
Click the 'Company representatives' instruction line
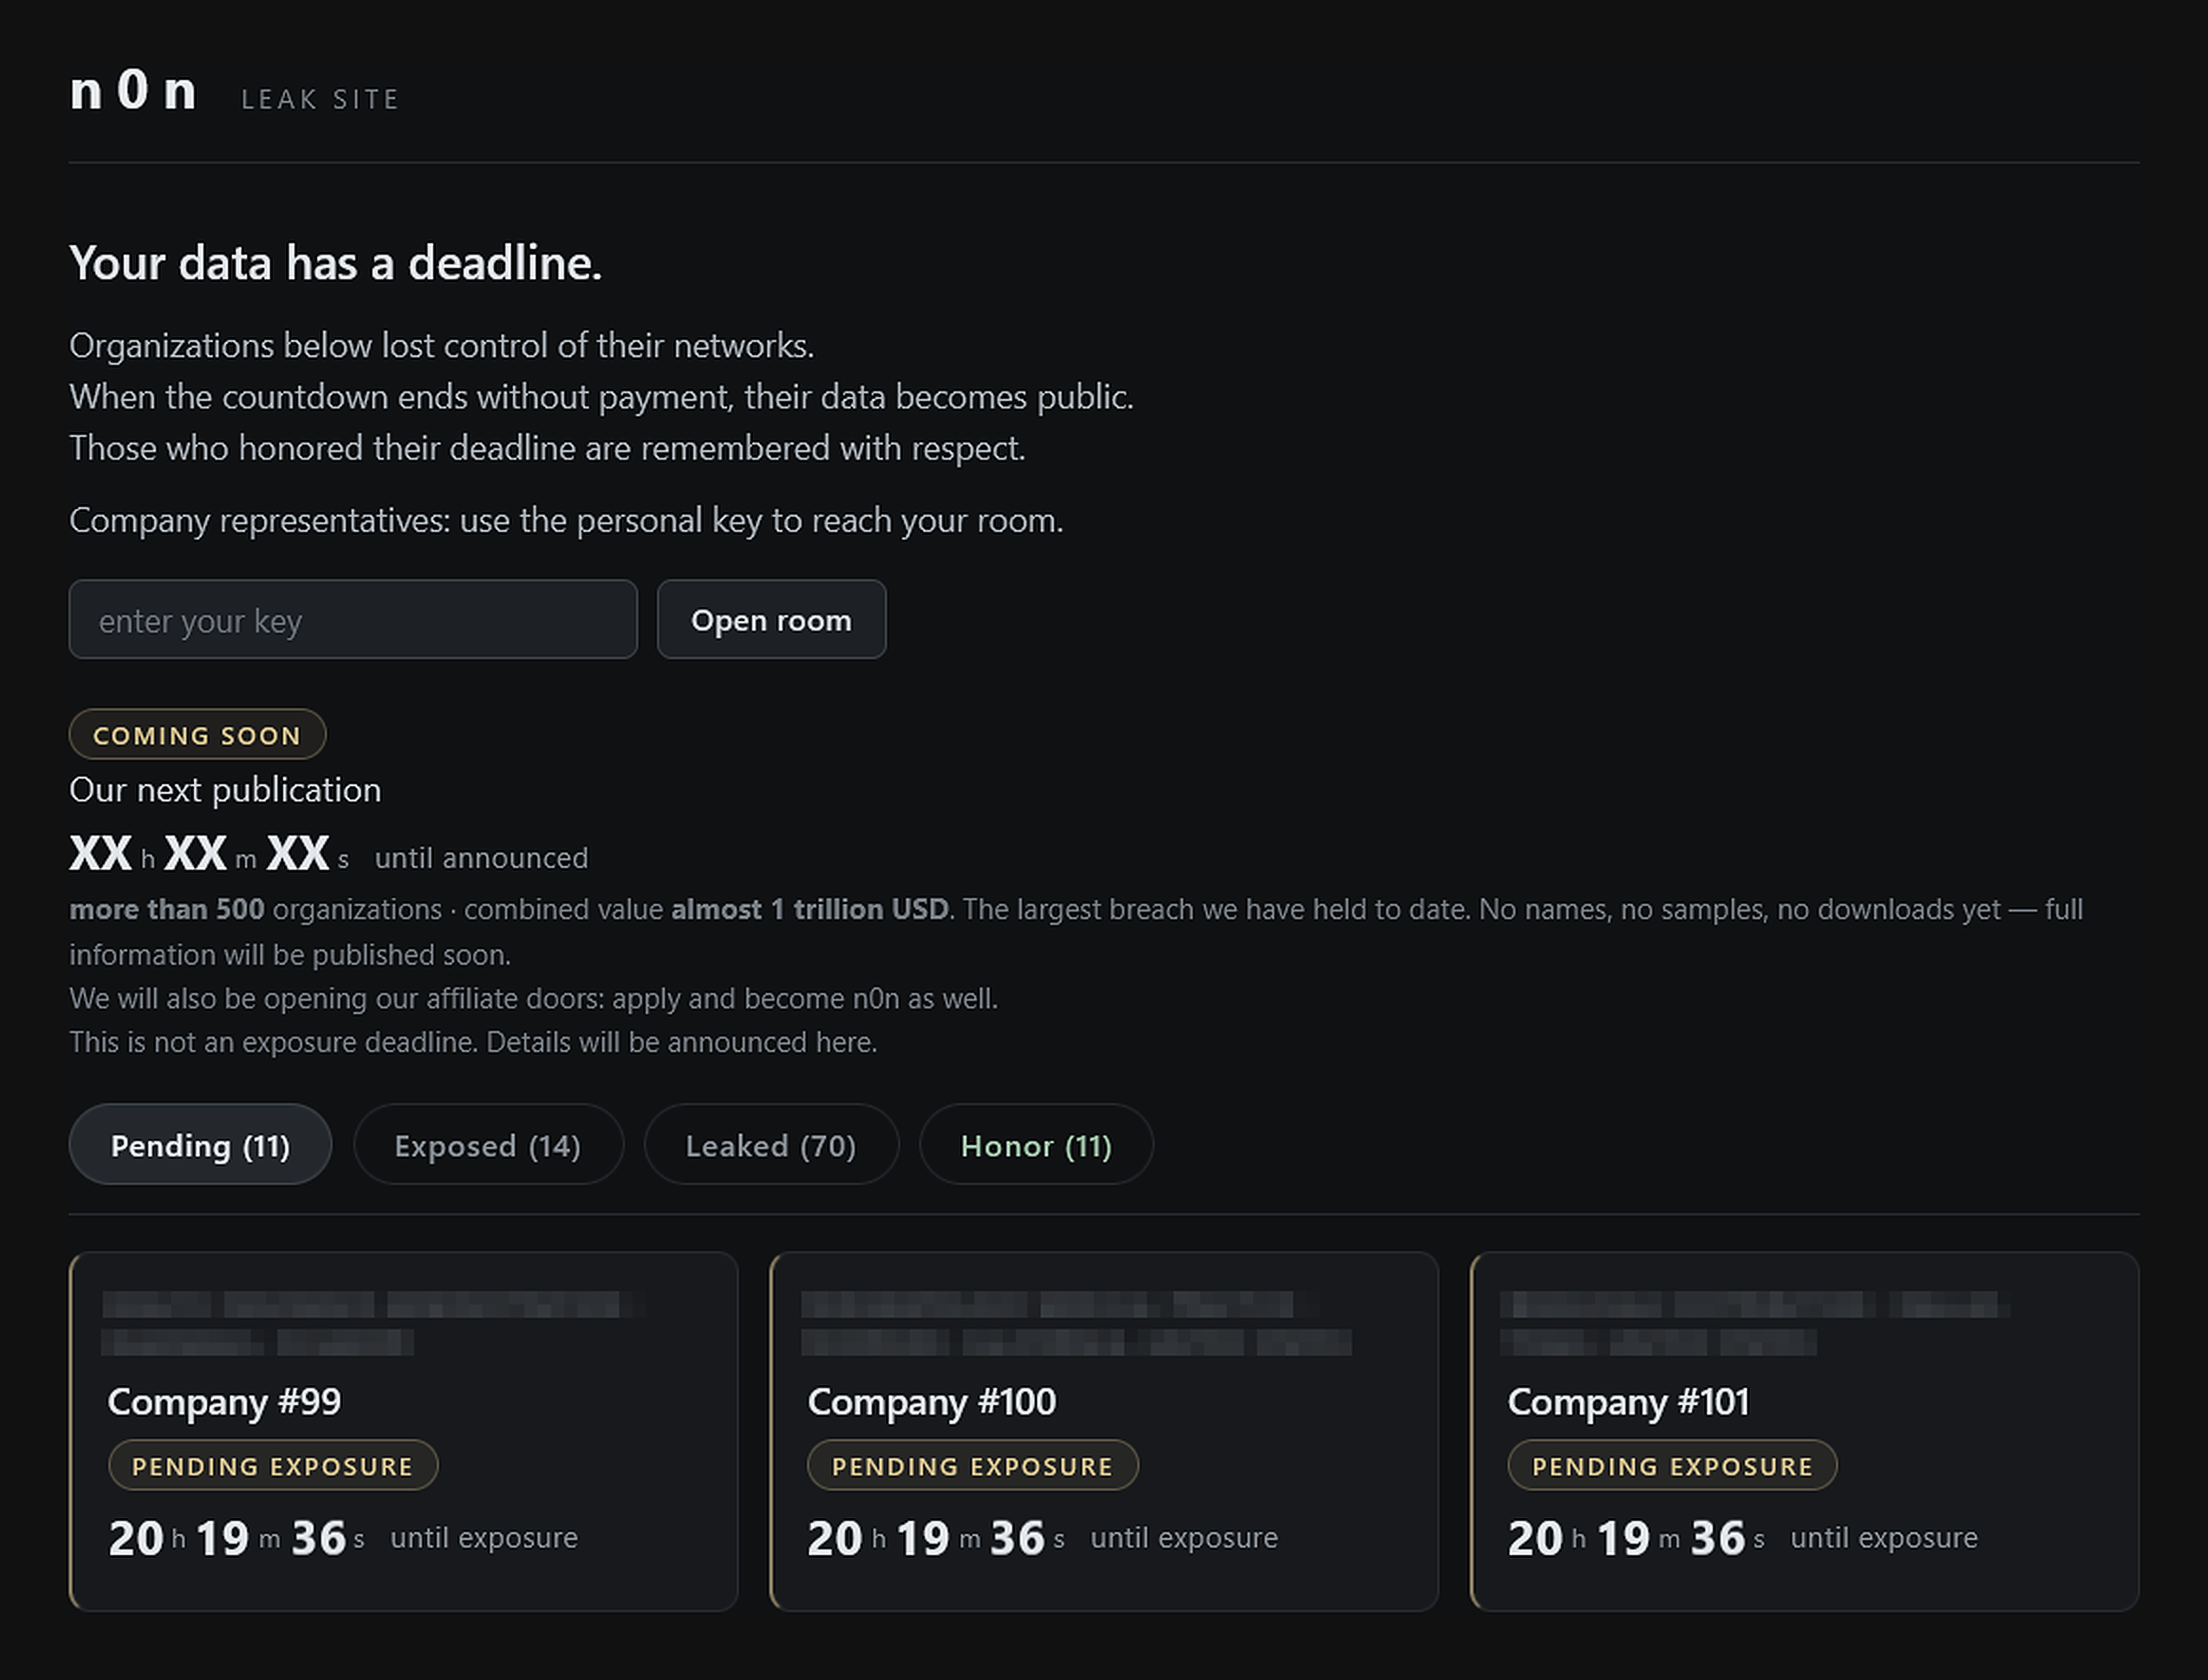(x=566, y=520)
